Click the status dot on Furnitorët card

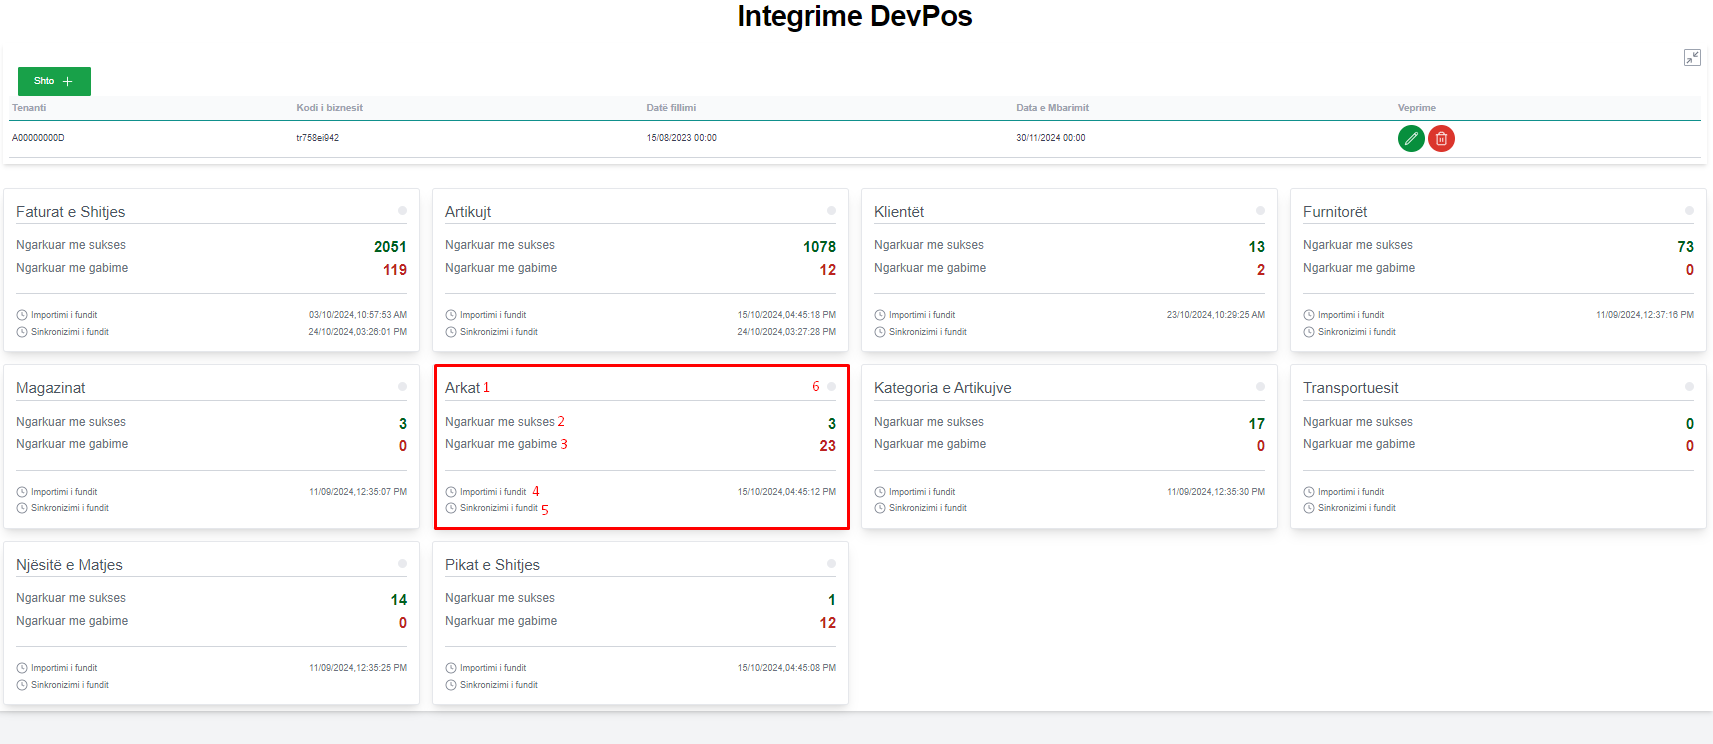coord(1689,211)
